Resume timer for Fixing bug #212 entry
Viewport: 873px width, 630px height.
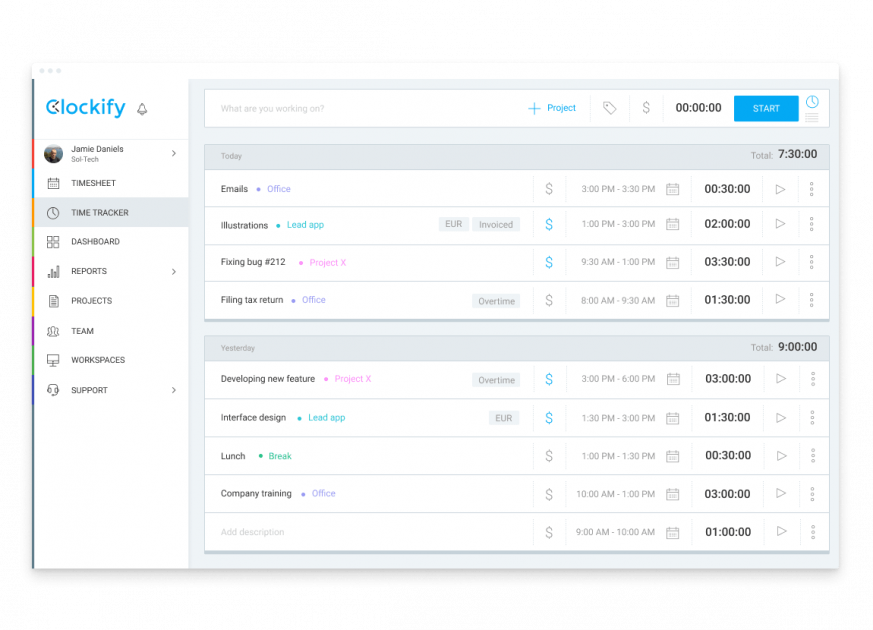tap(781, 262)
